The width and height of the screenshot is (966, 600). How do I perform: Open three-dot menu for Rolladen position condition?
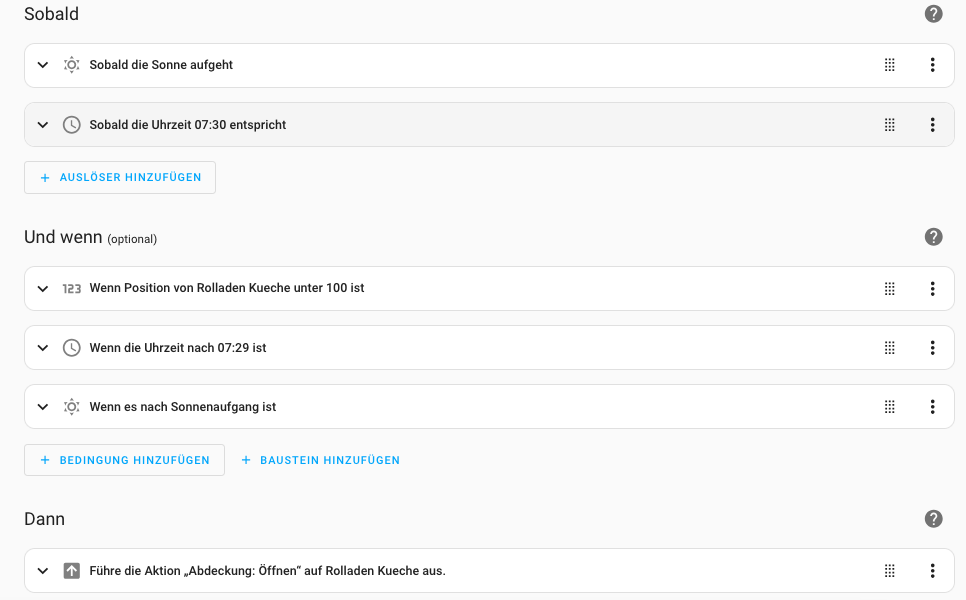pyautogui.click(x=932, y=289)
